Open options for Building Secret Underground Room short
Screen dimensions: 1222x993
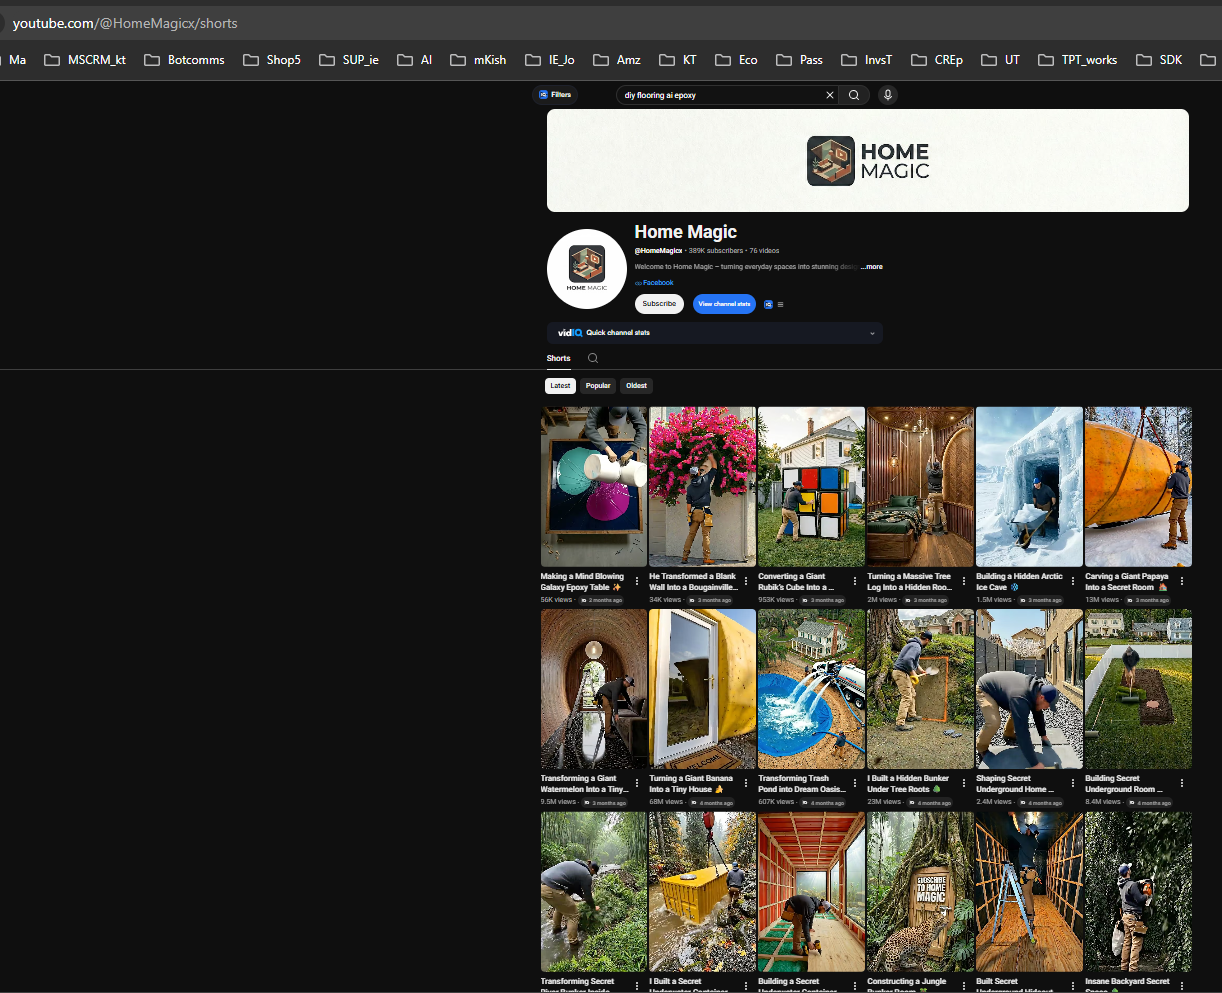coord(1182,783)
